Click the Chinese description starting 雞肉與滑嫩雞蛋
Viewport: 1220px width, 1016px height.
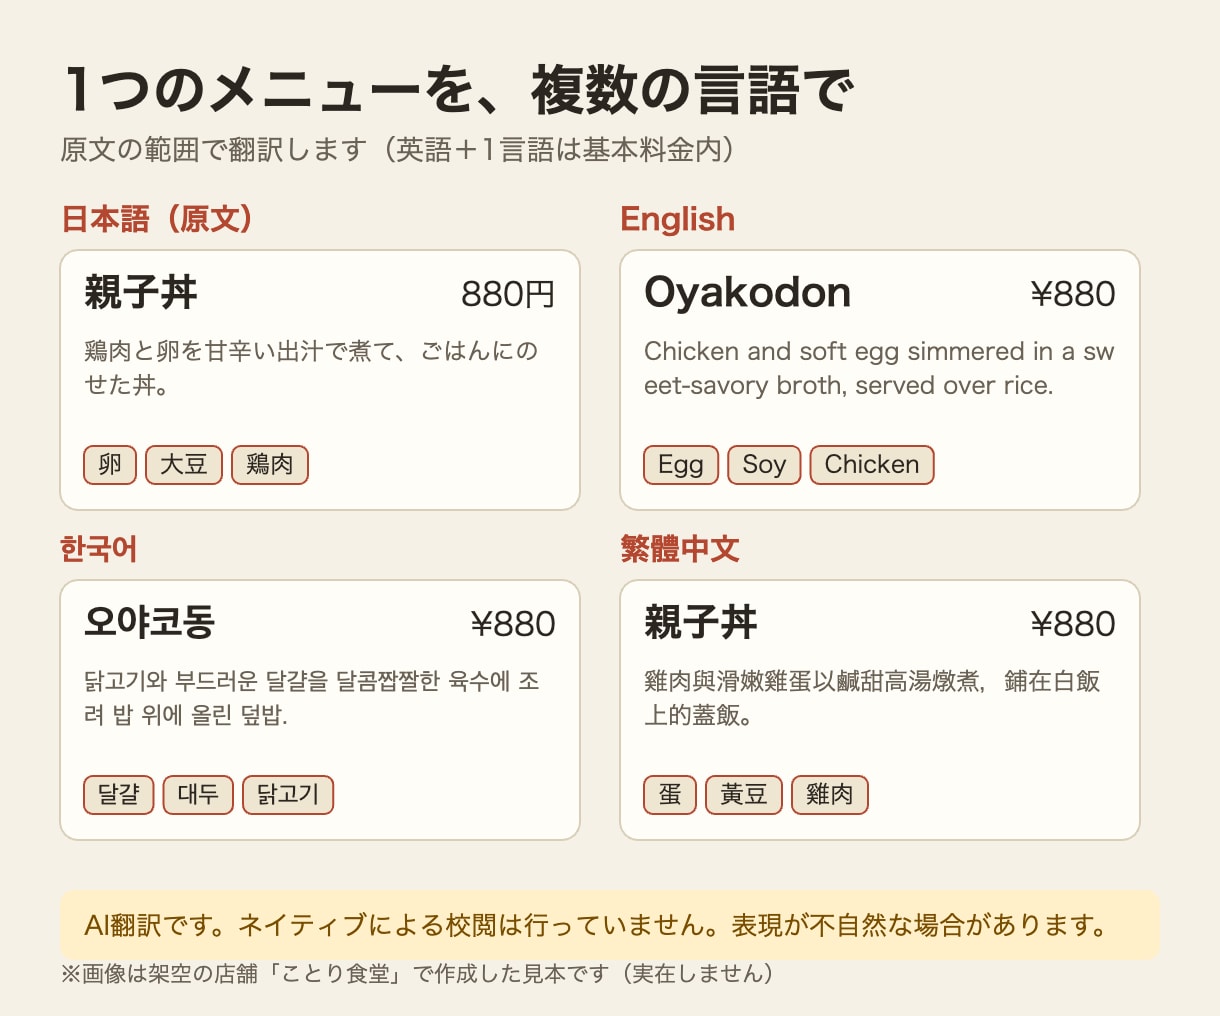(872, 698)
